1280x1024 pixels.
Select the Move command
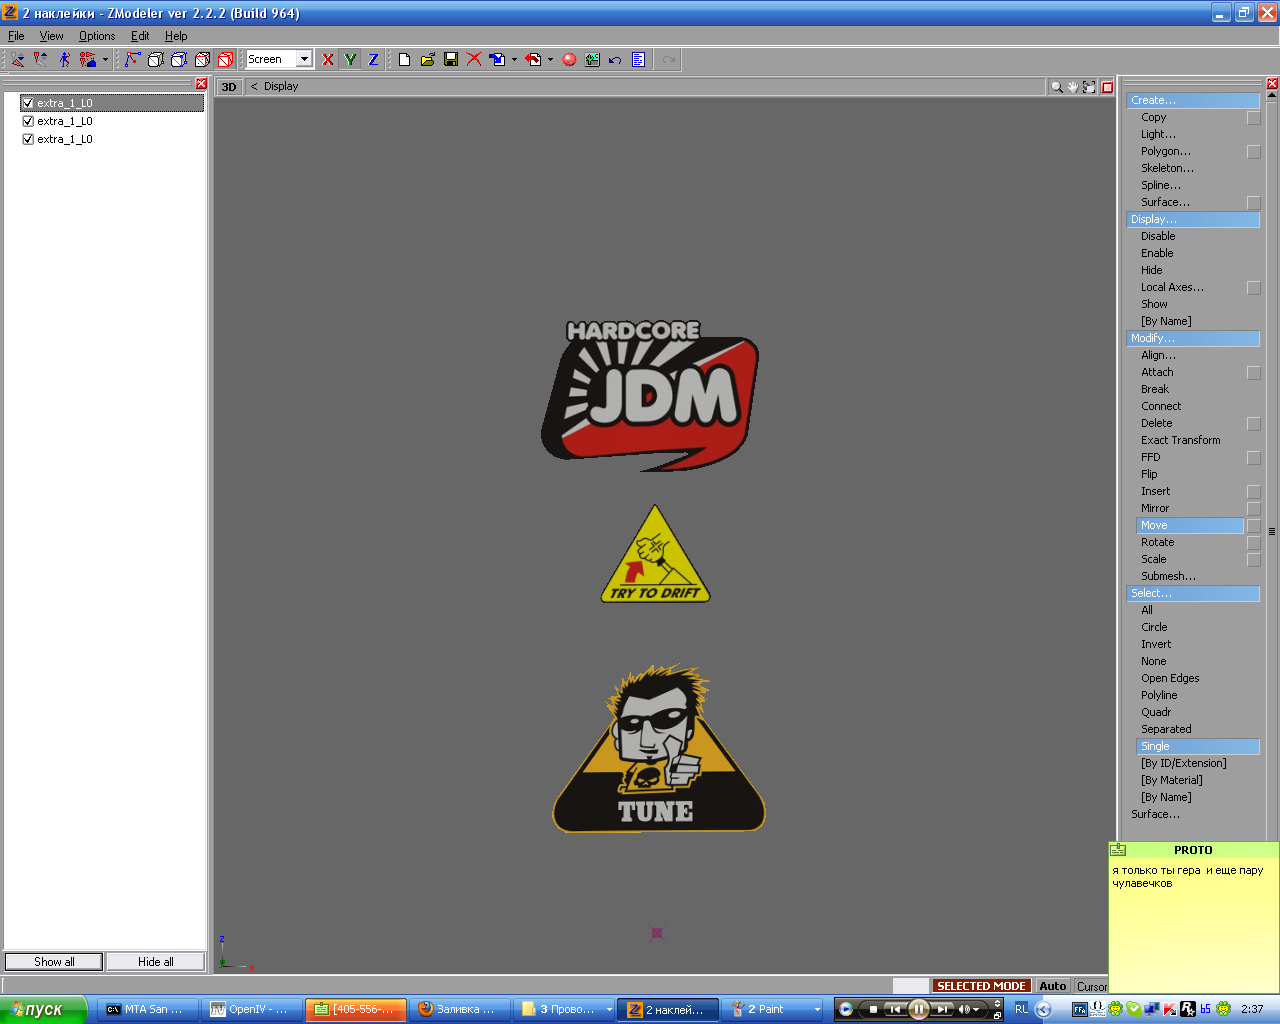pyautogui.click(x=1190, y=526)
